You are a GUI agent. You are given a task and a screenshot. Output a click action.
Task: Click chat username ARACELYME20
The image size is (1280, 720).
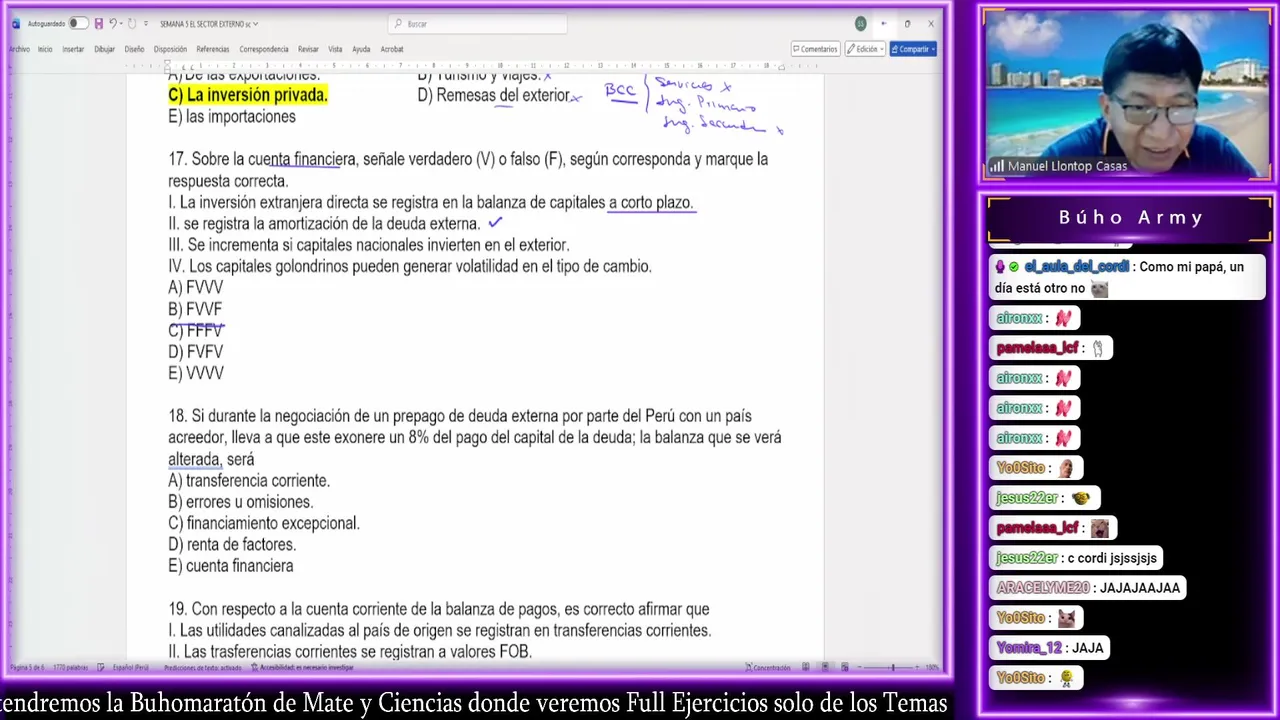[x=1042, y=588]
